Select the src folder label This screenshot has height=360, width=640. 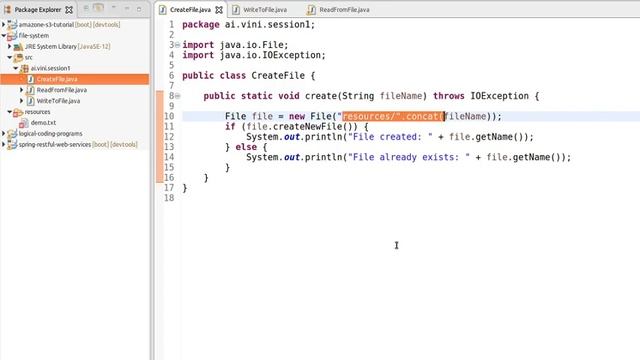point(29,57)
